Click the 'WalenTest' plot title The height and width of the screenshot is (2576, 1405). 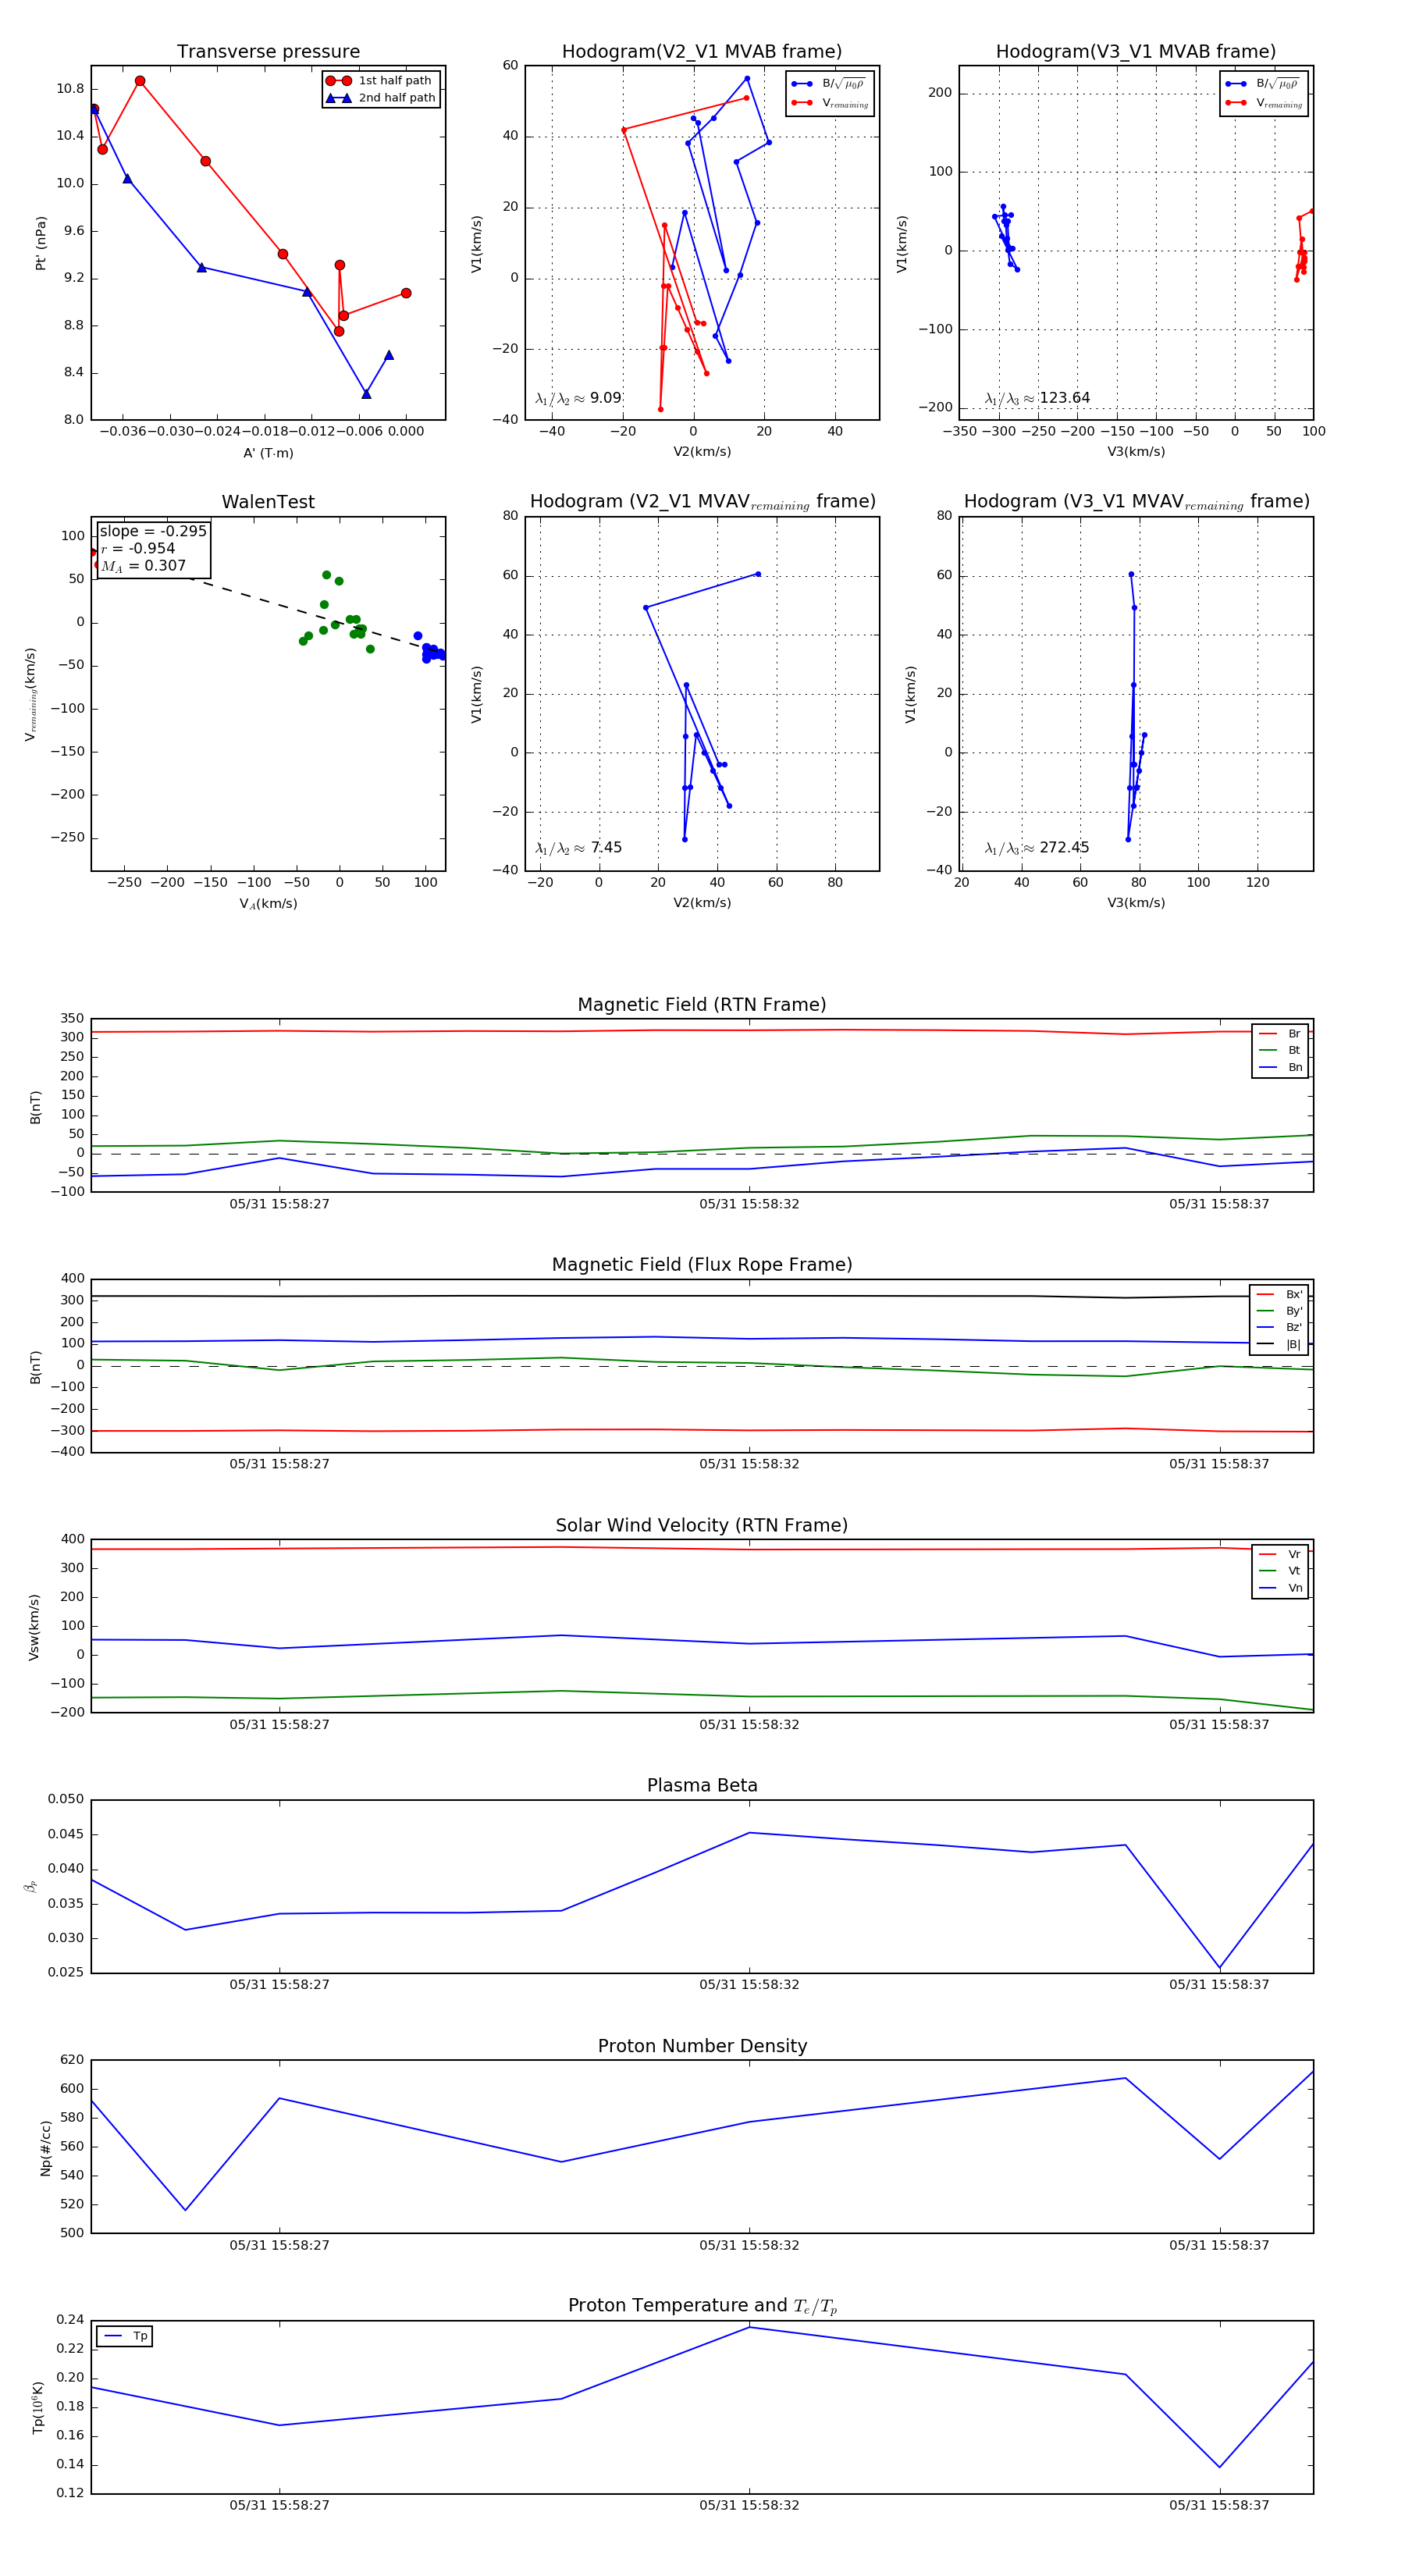click(268, 502)
